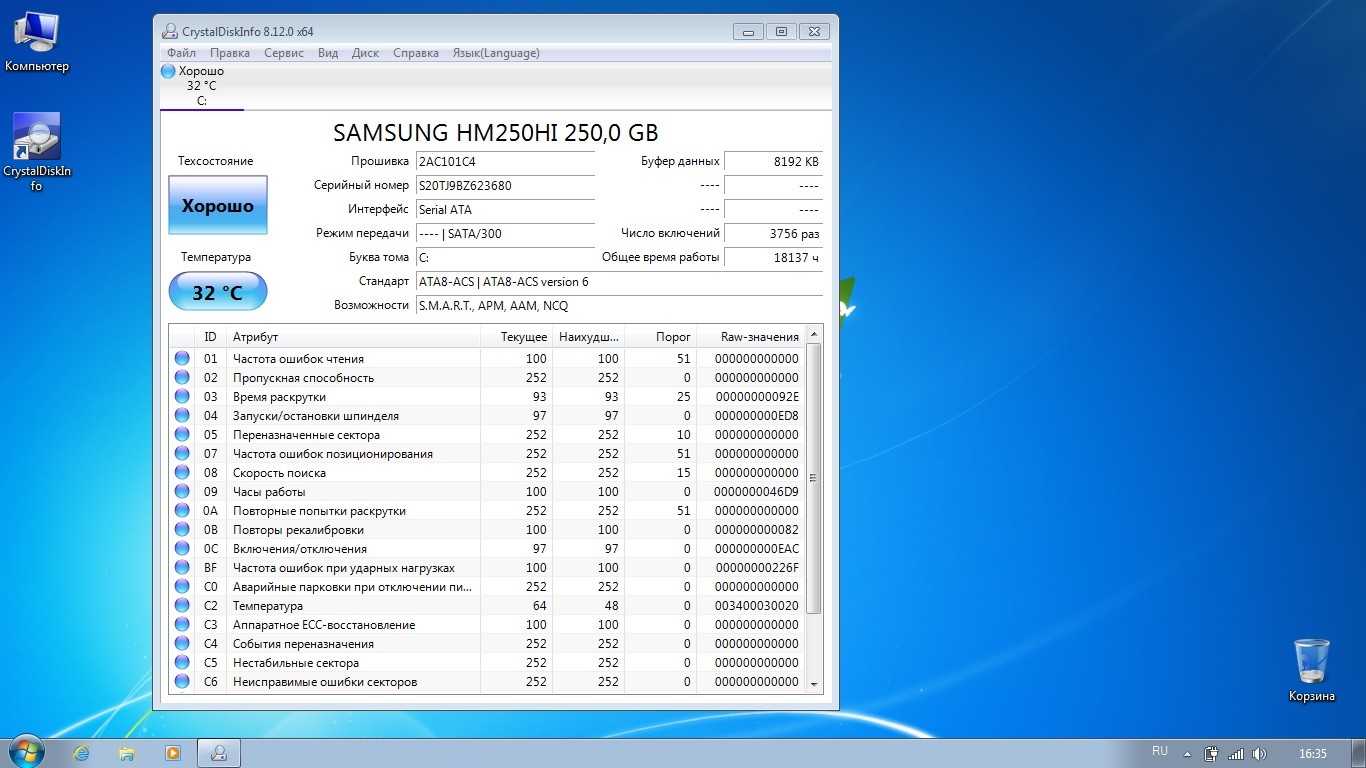
Task: Click the 32 °C temperature button
Action: 218,292
